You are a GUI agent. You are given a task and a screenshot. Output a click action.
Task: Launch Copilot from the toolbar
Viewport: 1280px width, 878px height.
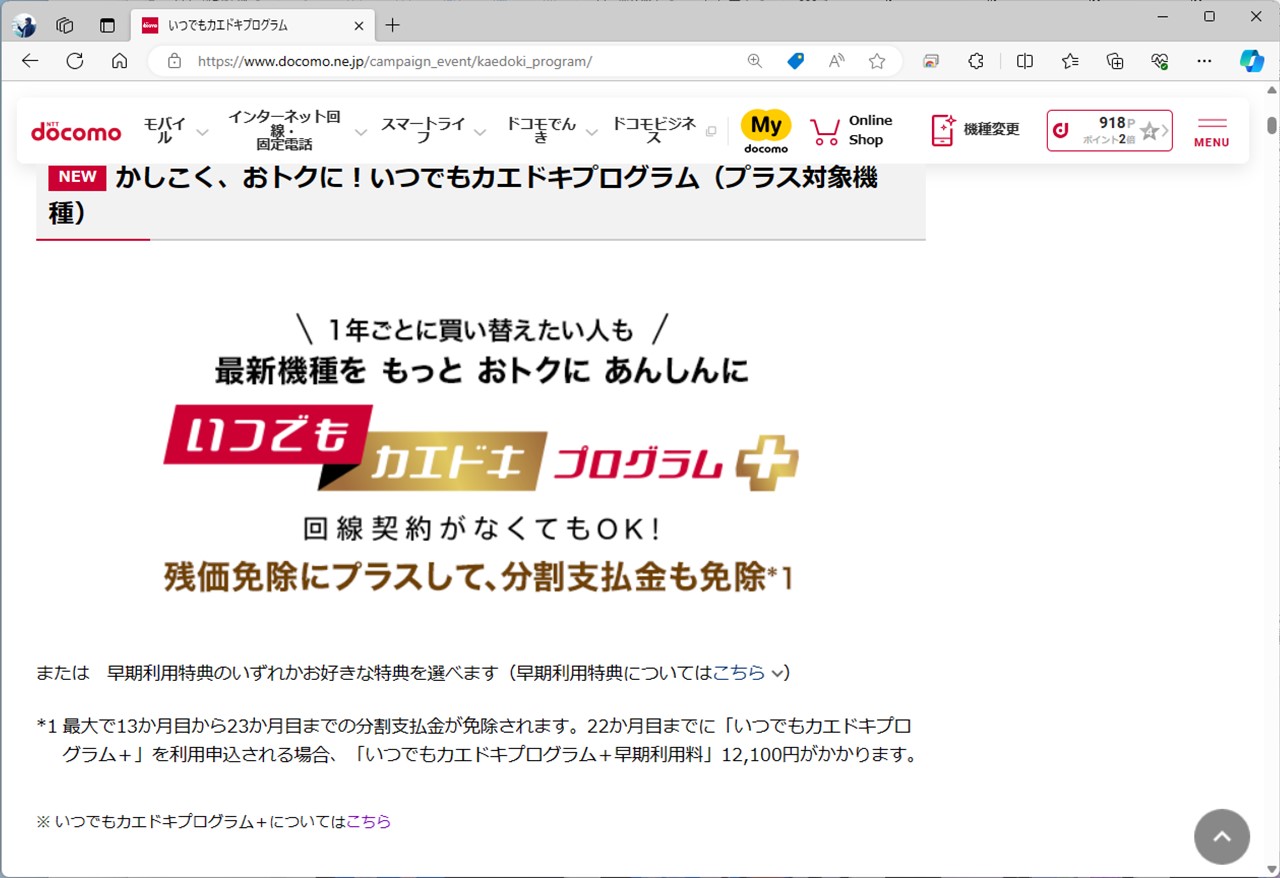[1251, 61]
